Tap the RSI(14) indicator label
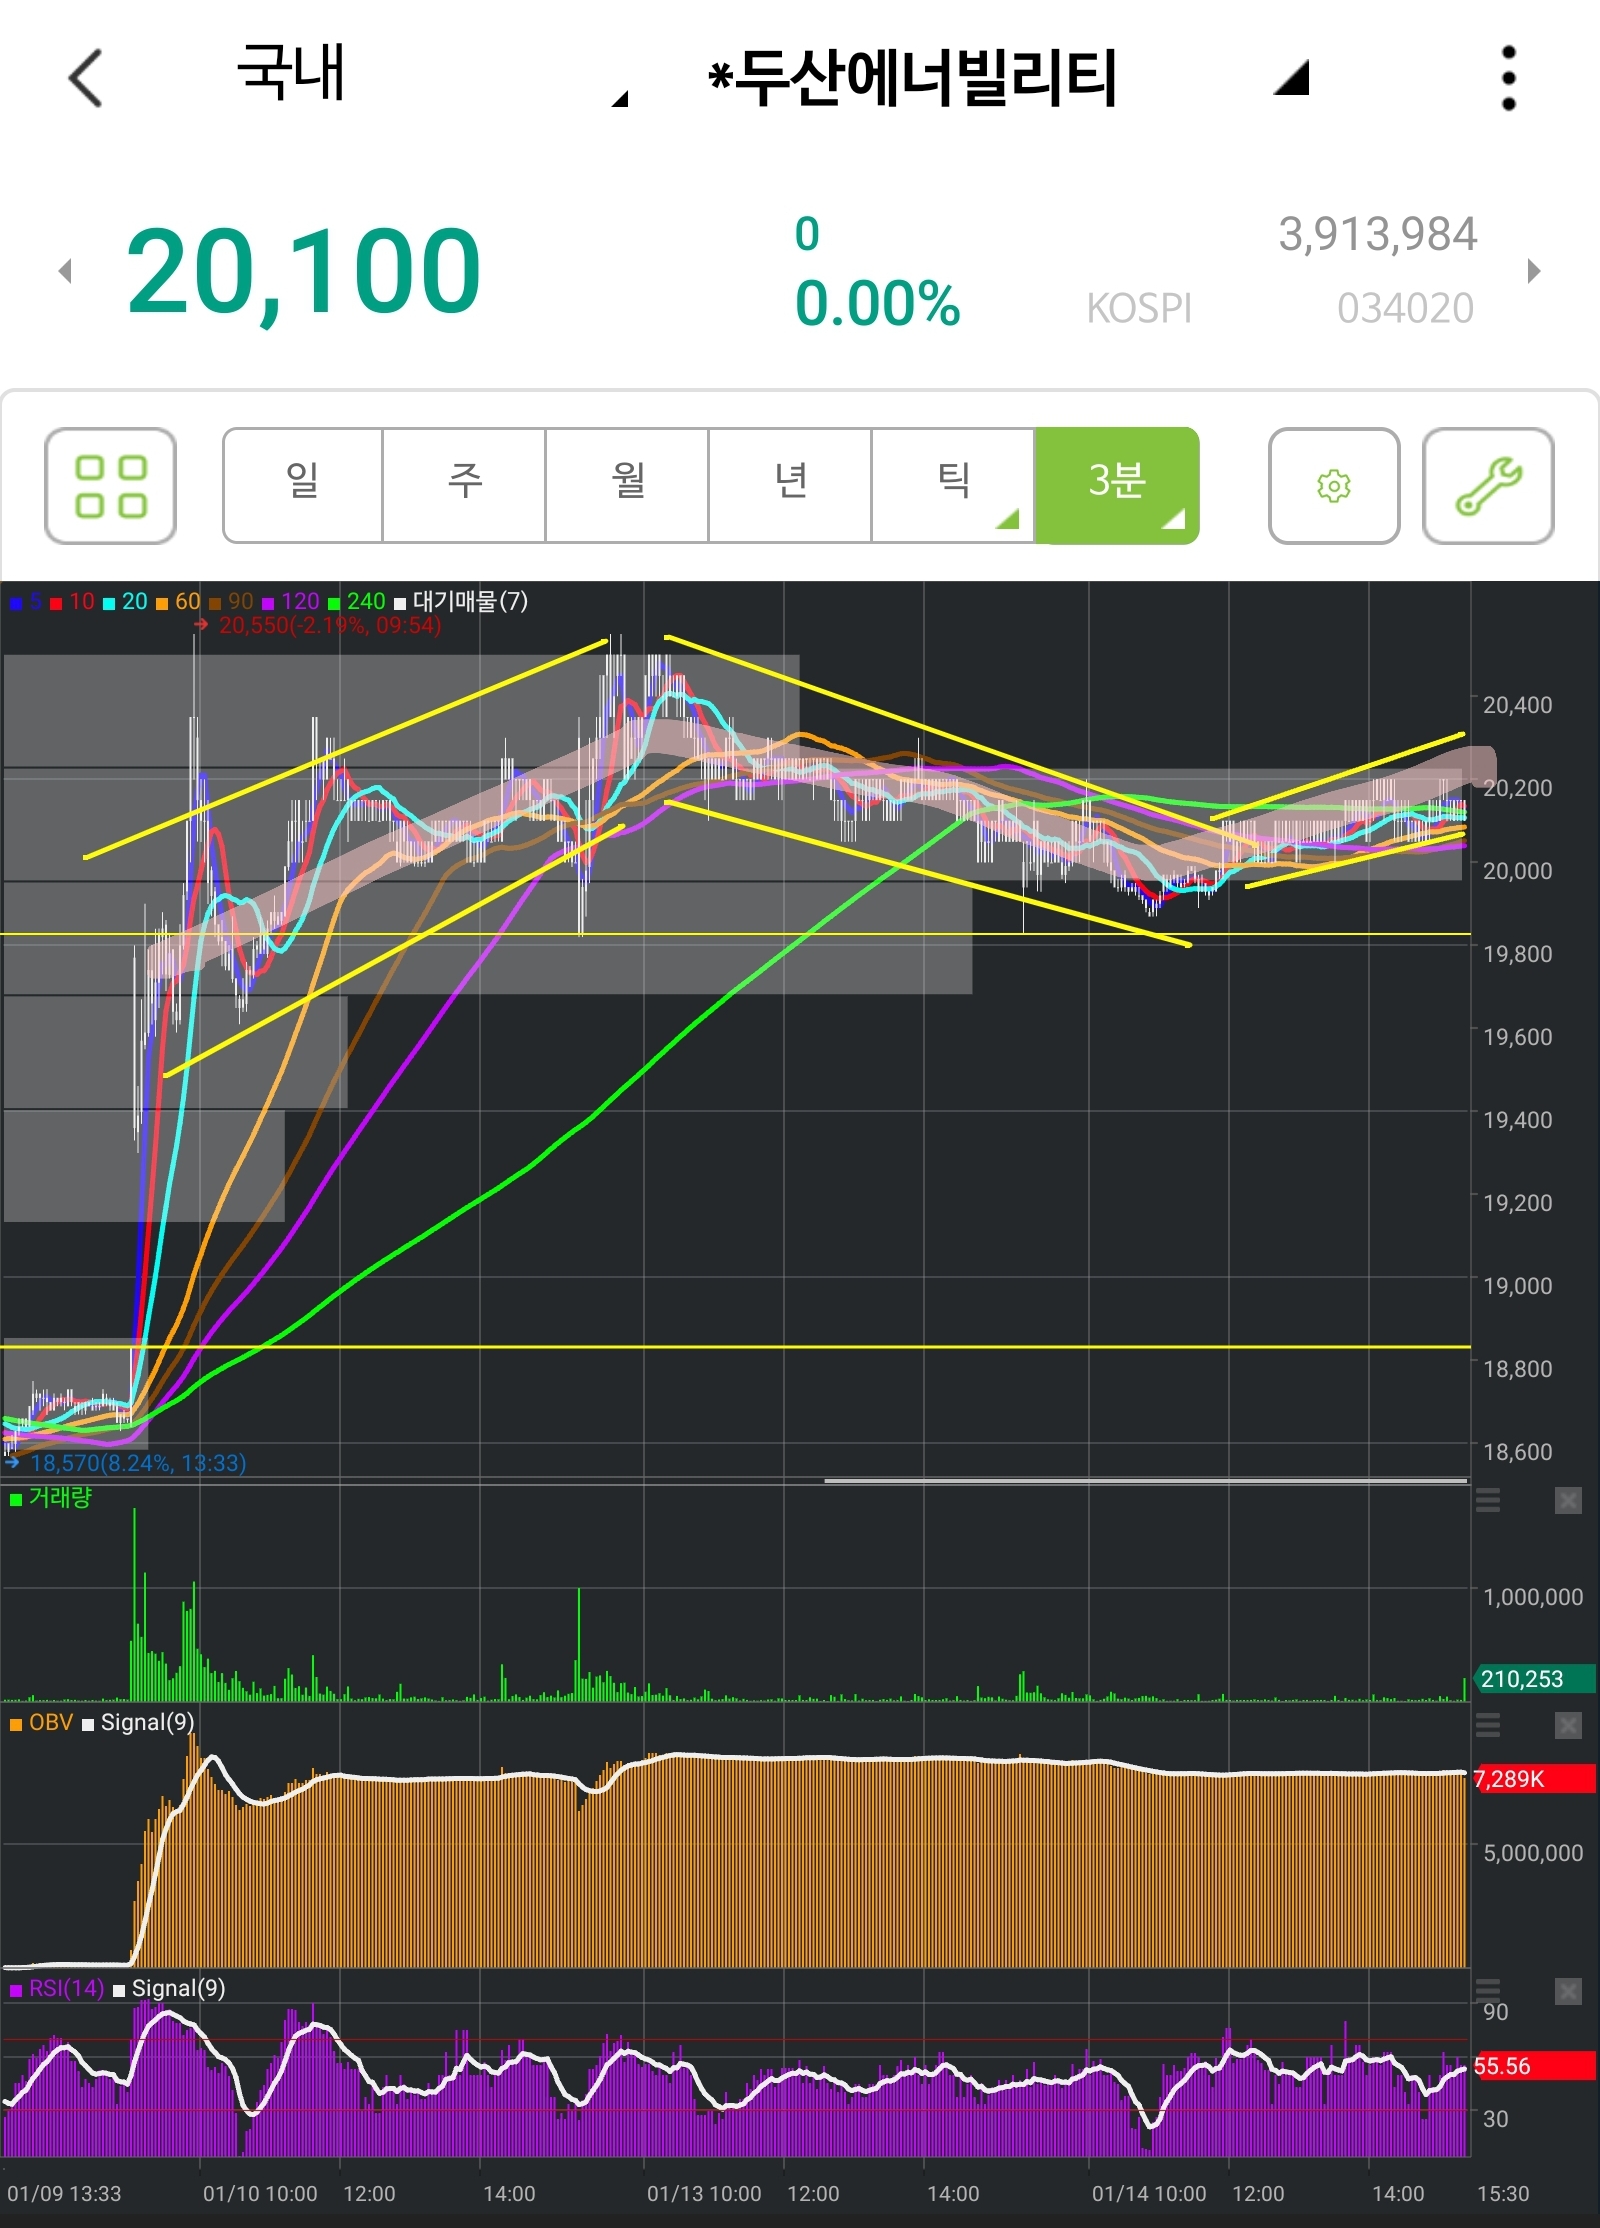Screen dimensions: 1600x2228 [x=57, y=1988]
